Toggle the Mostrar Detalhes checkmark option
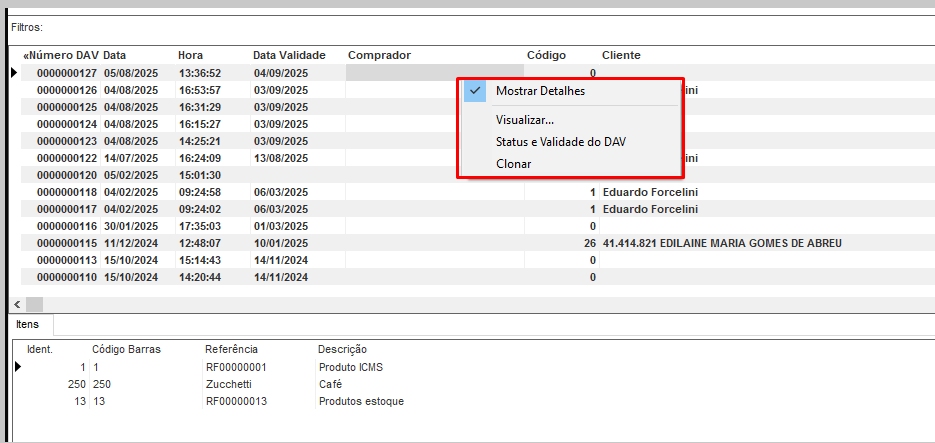935x443 pixels. [540, 90]
